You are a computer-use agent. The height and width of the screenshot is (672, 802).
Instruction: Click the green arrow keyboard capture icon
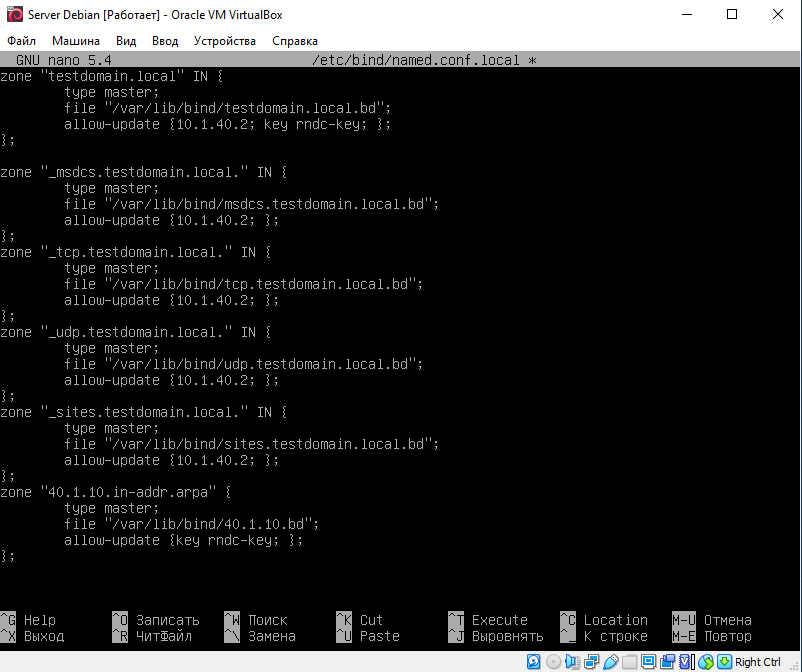coord(724,662)
